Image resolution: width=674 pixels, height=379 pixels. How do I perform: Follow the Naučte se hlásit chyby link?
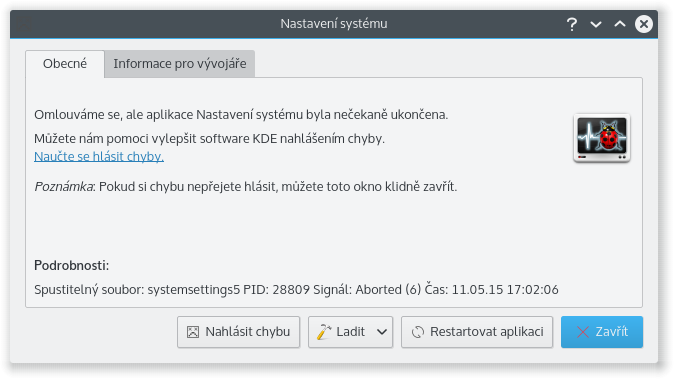point(99,156)
